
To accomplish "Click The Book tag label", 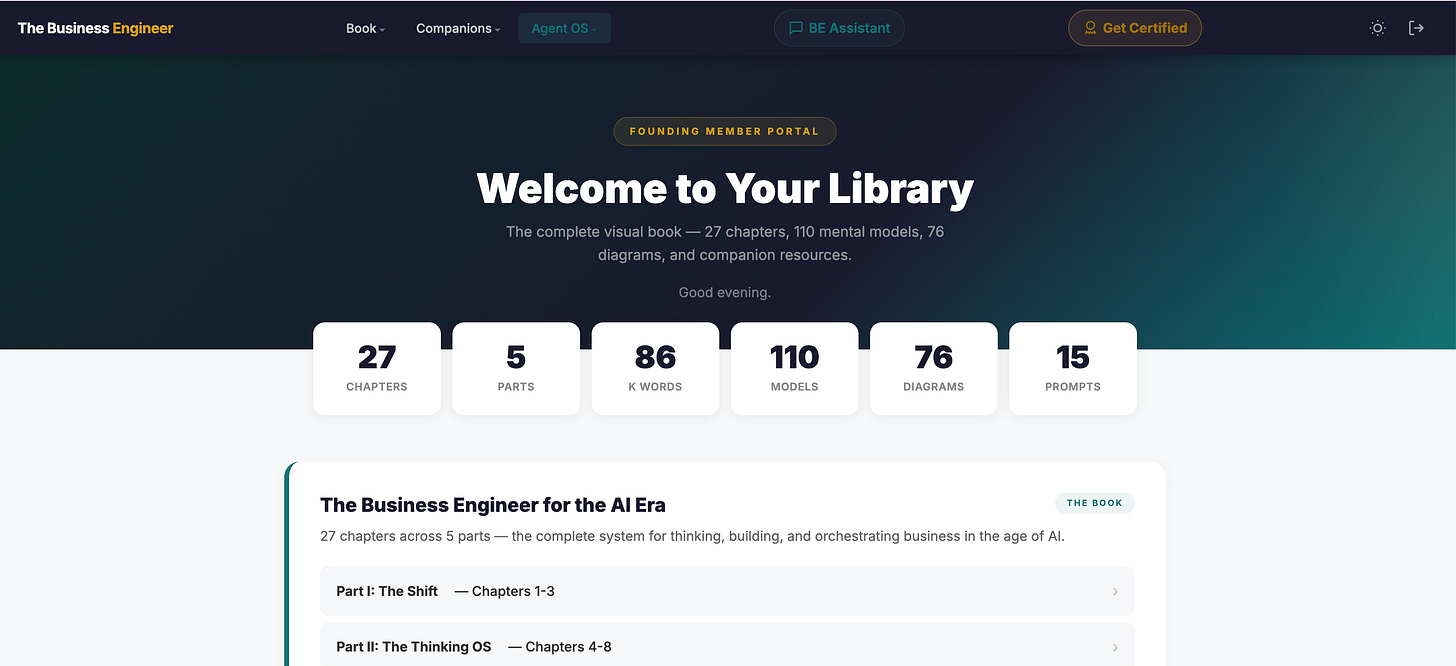I will pyautogui.click(x=1095, y=503).
